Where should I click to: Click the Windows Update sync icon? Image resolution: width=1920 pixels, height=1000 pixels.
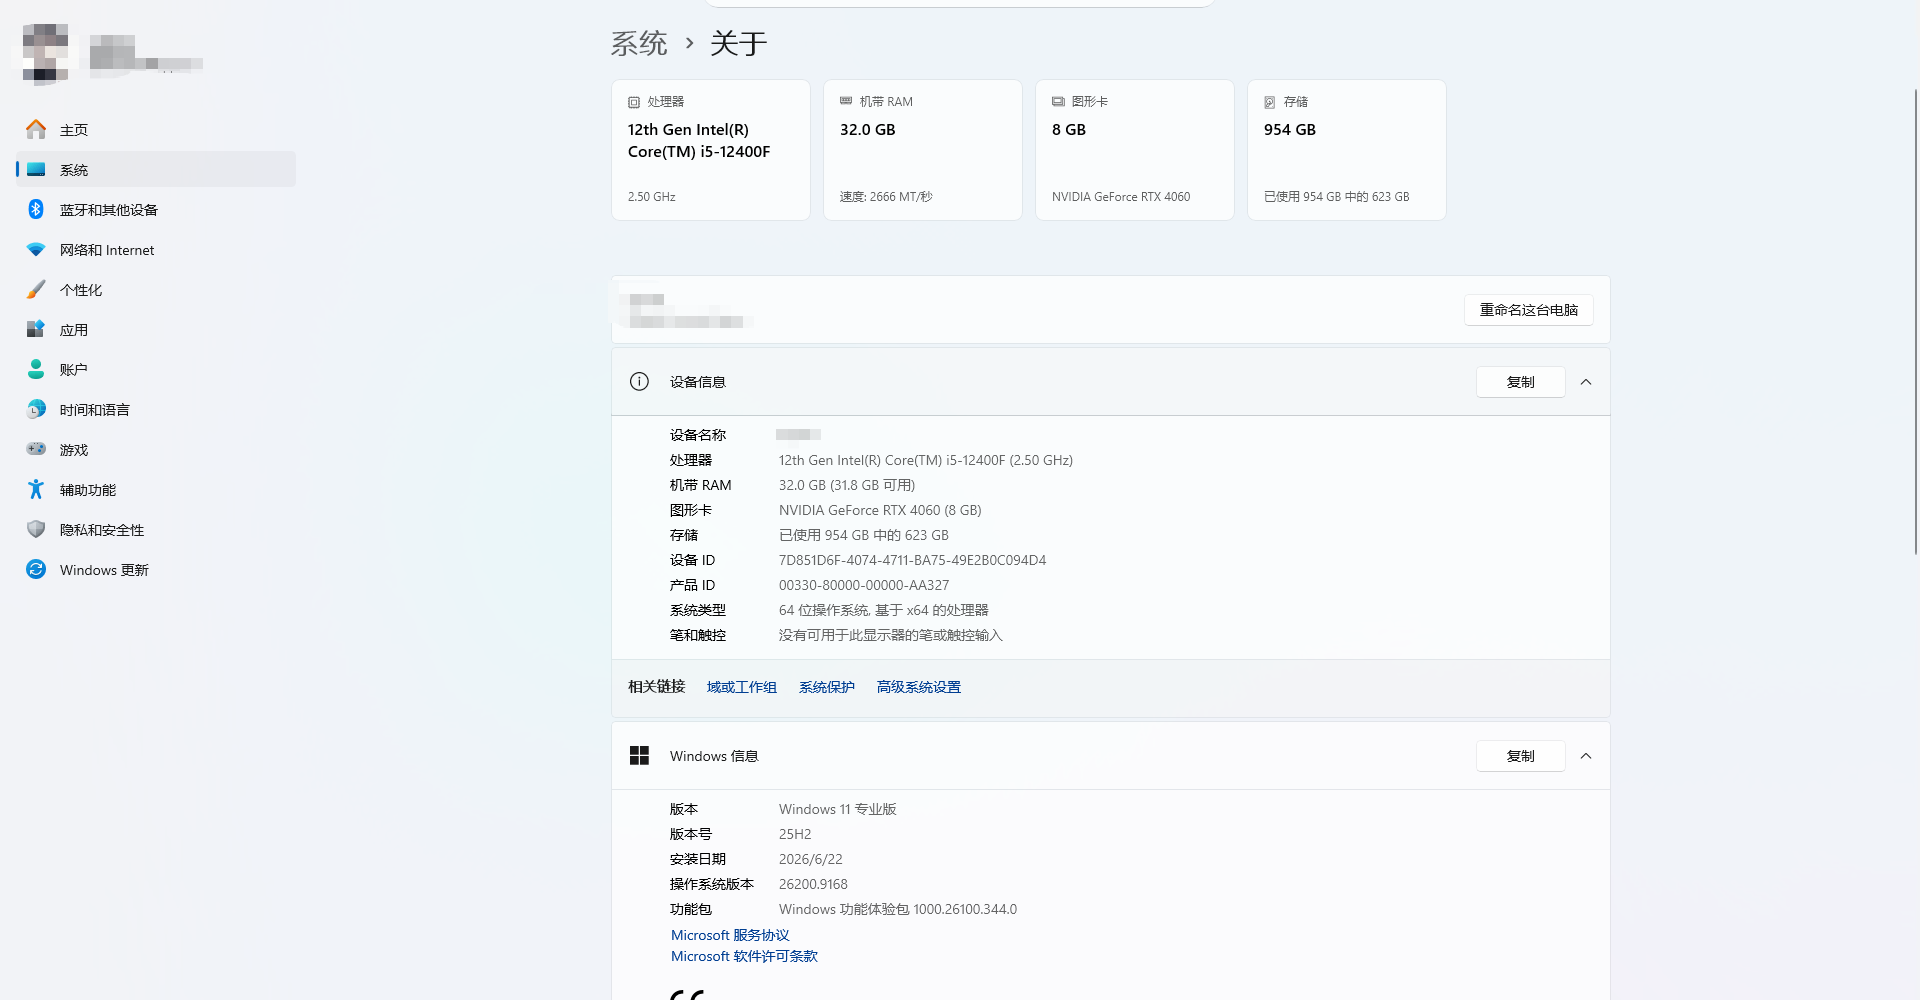tap(36, 569)
